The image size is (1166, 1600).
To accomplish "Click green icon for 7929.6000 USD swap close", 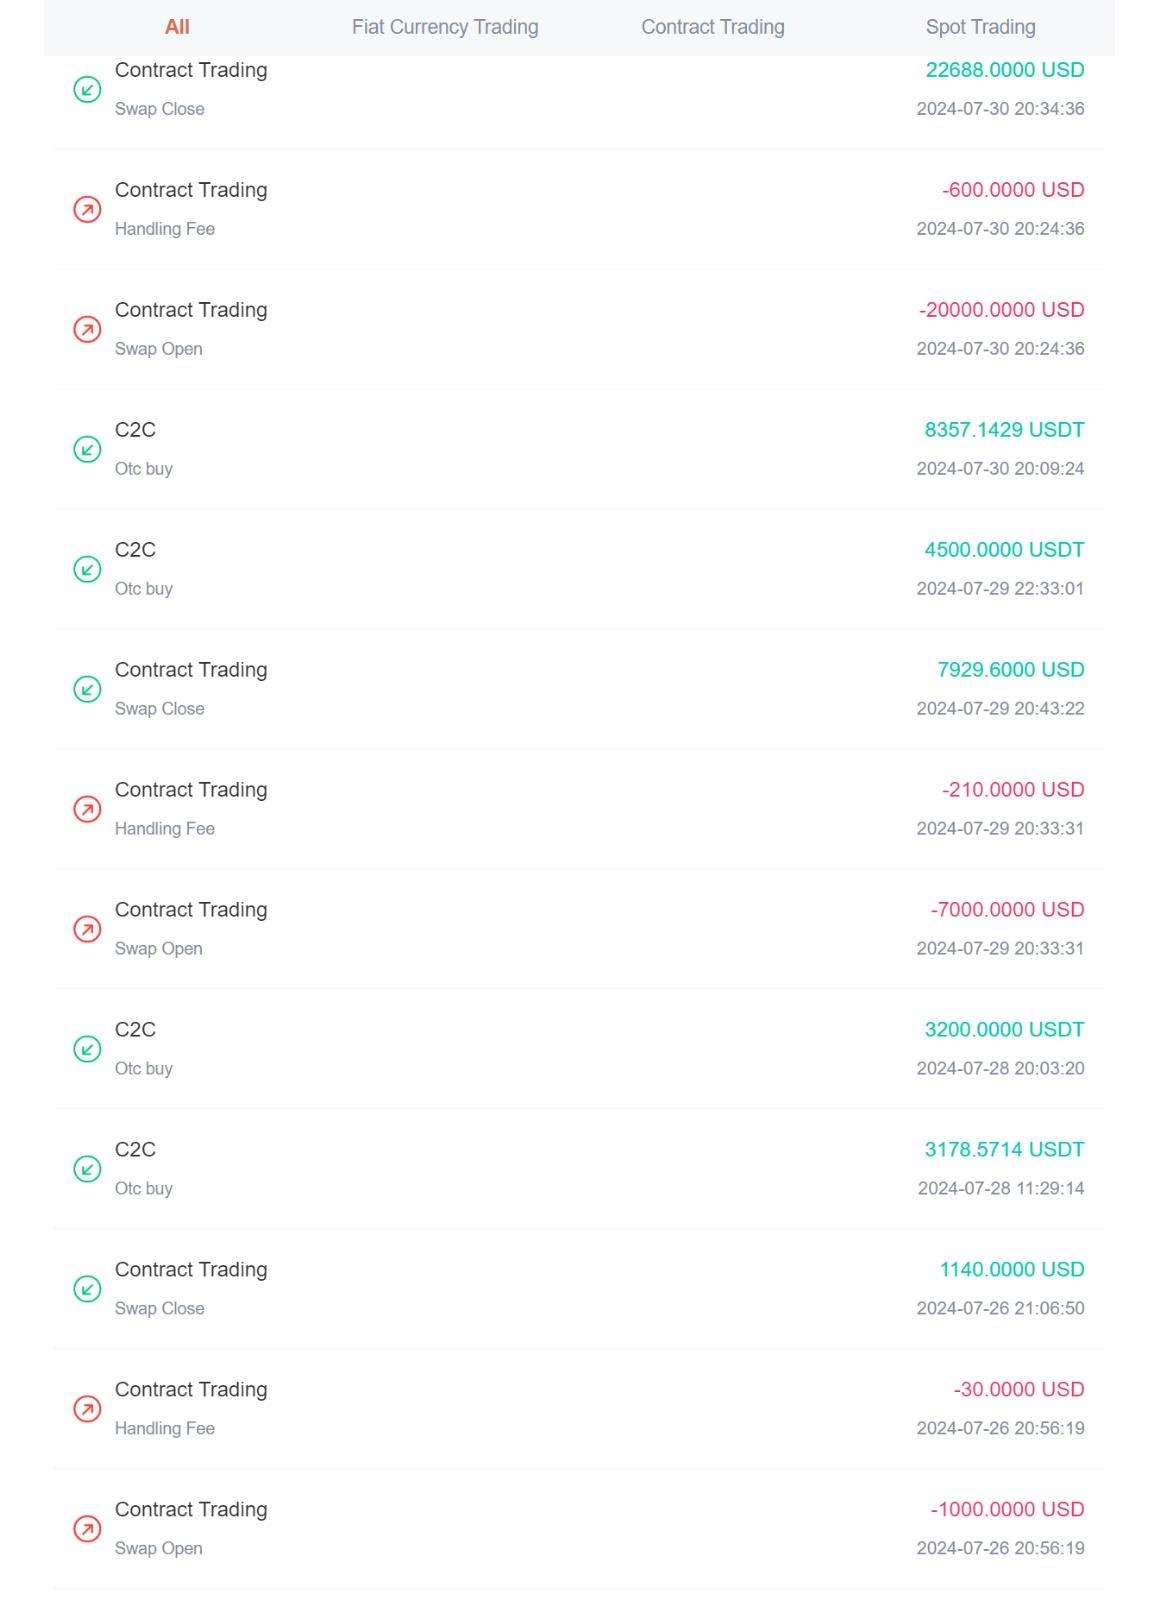I will coord(87,689).
